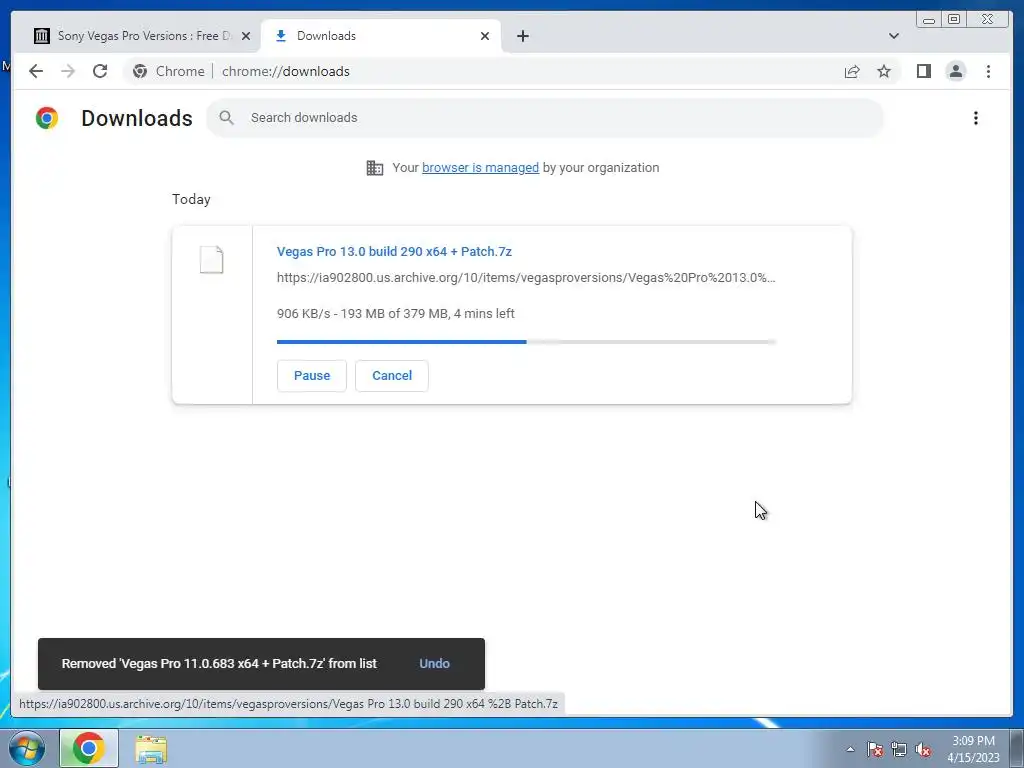Select the Downloads tab
The image size is (1024, 768).
click(381, 36)
